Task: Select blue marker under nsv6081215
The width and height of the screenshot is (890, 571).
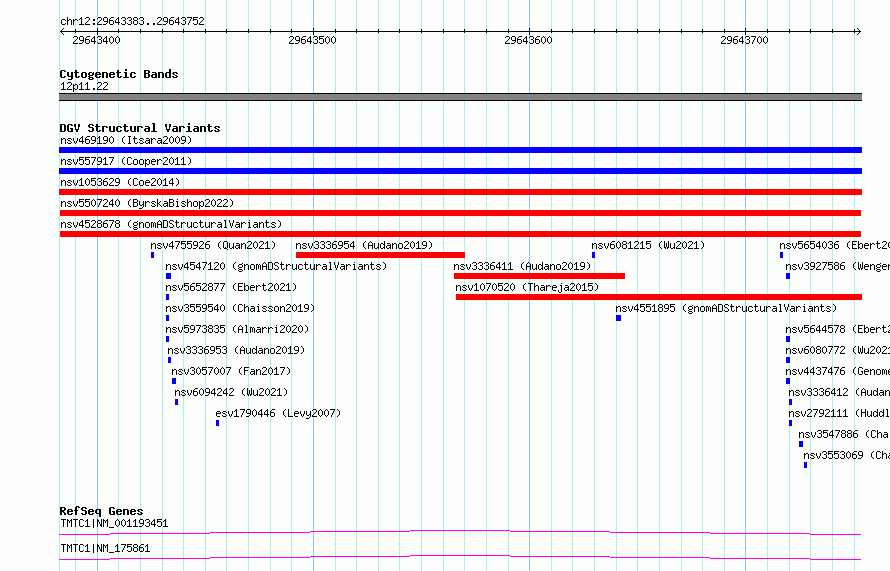Action: point(593,255)
